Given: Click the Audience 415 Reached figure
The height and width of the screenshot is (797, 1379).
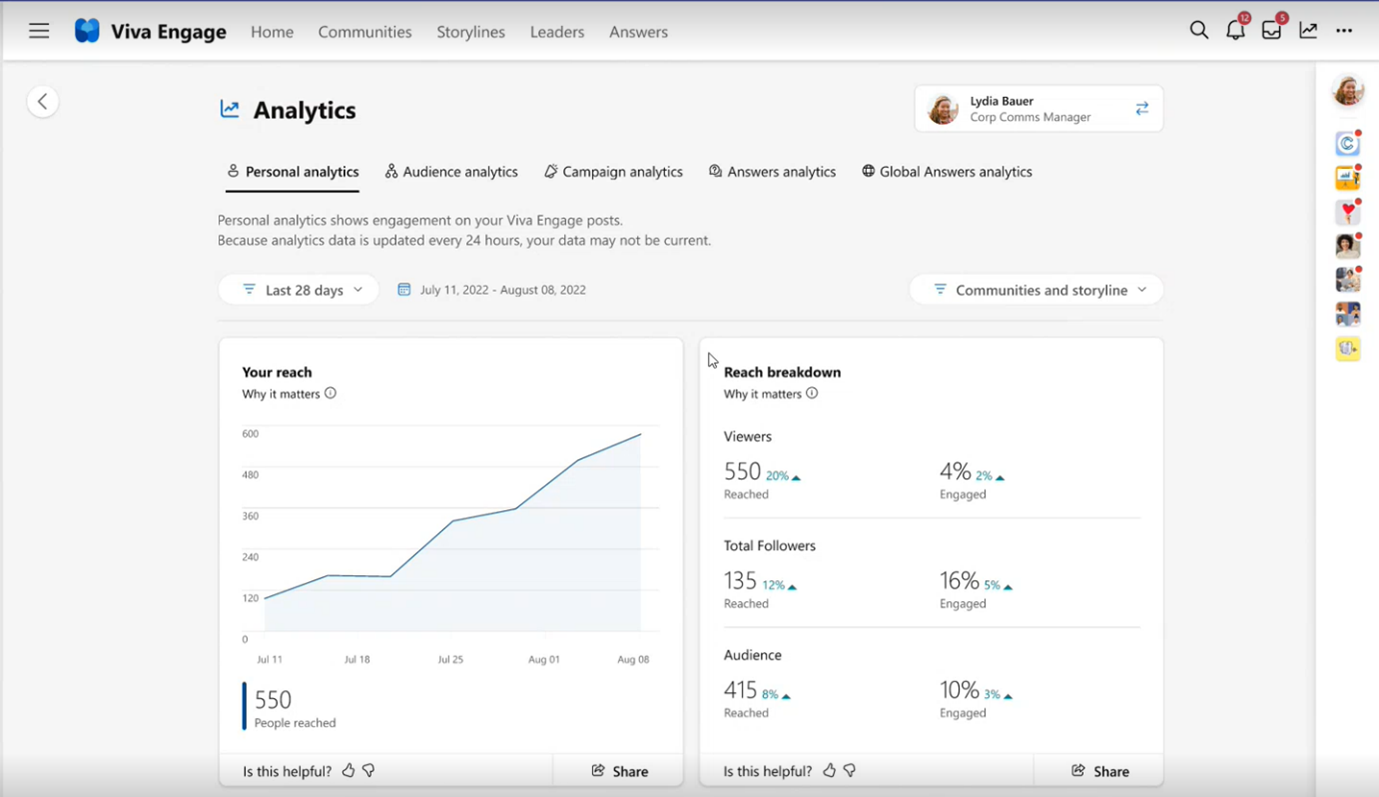Looking at the screenshot, I should coord(741,690).
